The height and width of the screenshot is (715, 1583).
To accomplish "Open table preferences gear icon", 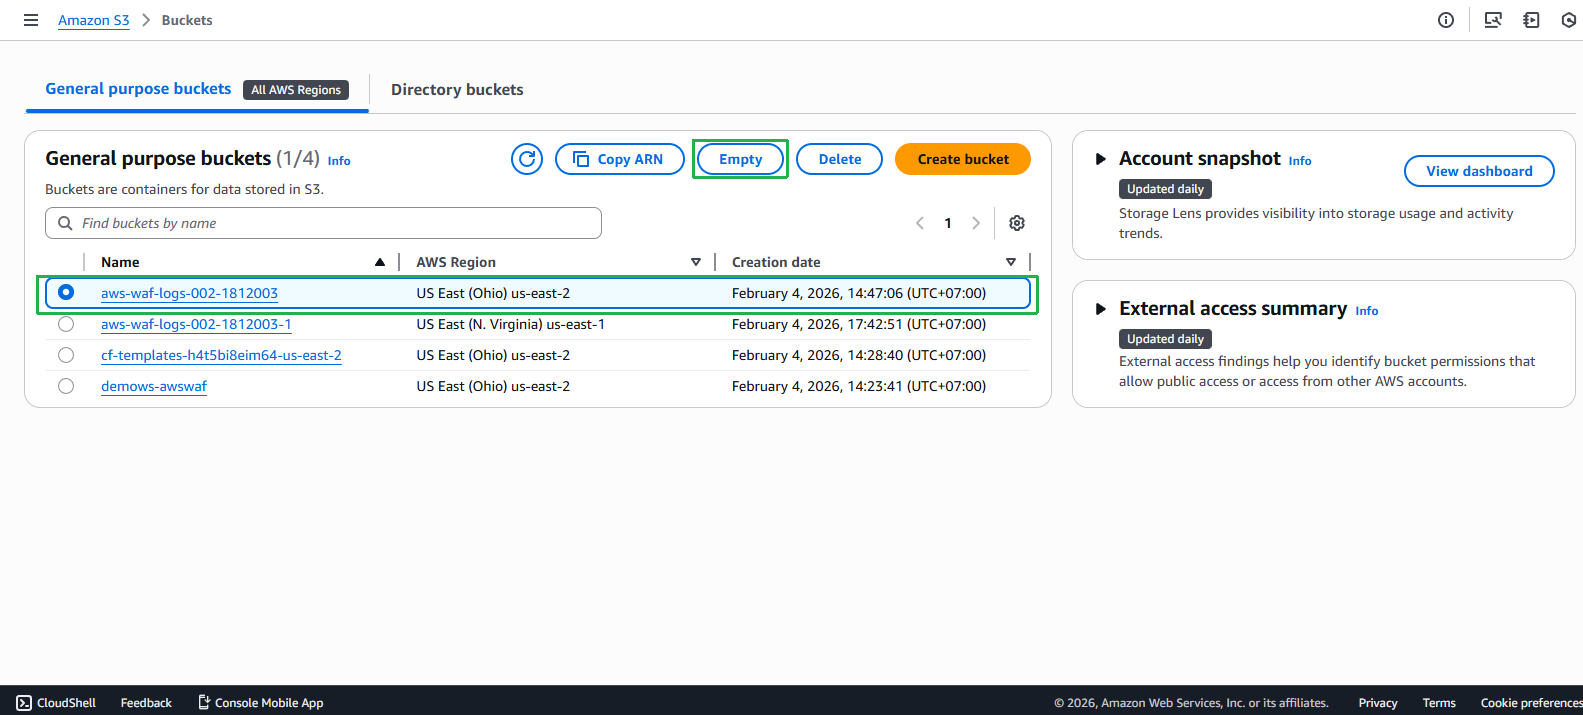I will [1017, 223].
